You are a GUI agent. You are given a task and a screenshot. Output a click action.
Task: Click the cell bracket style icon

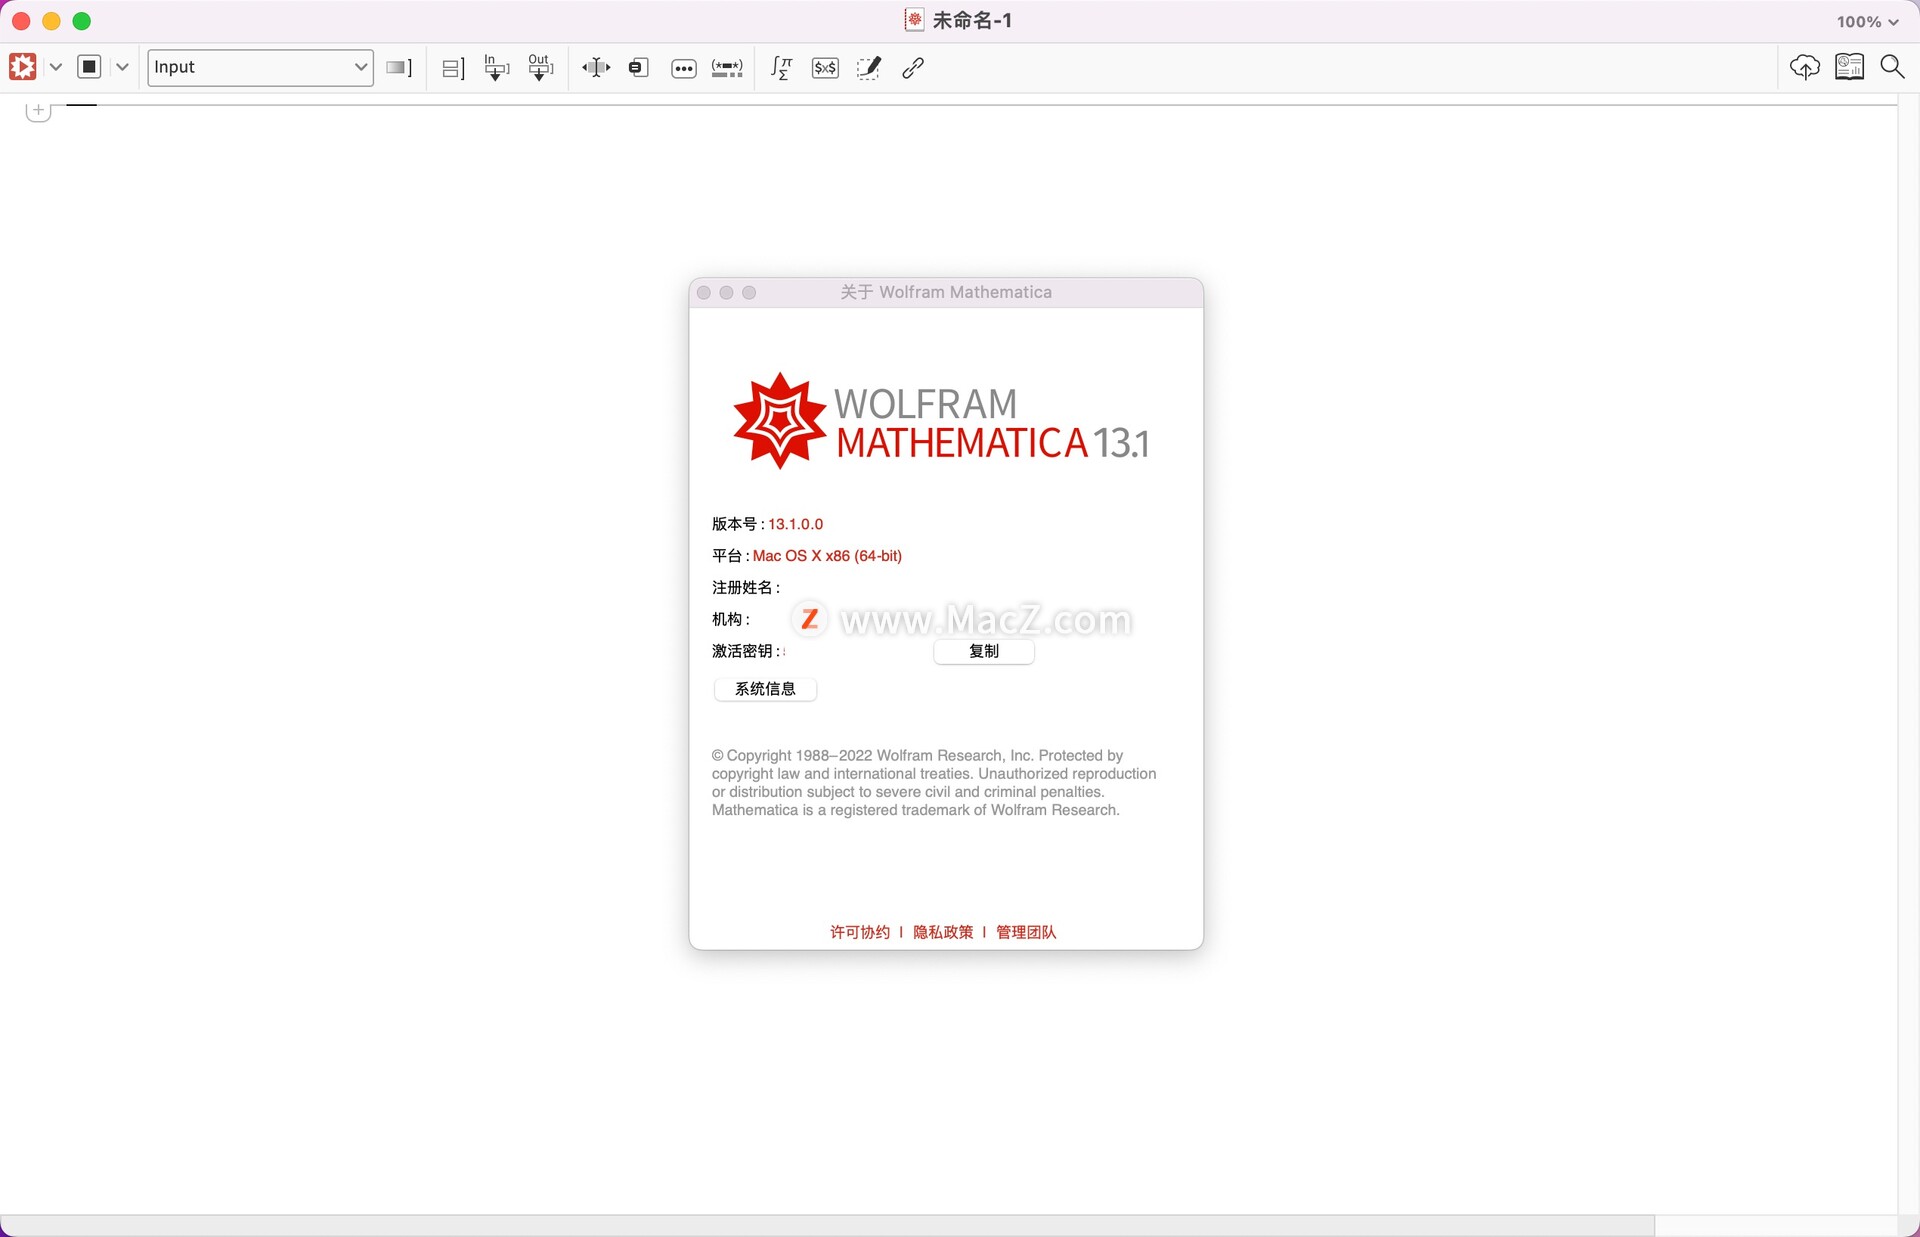399,68
